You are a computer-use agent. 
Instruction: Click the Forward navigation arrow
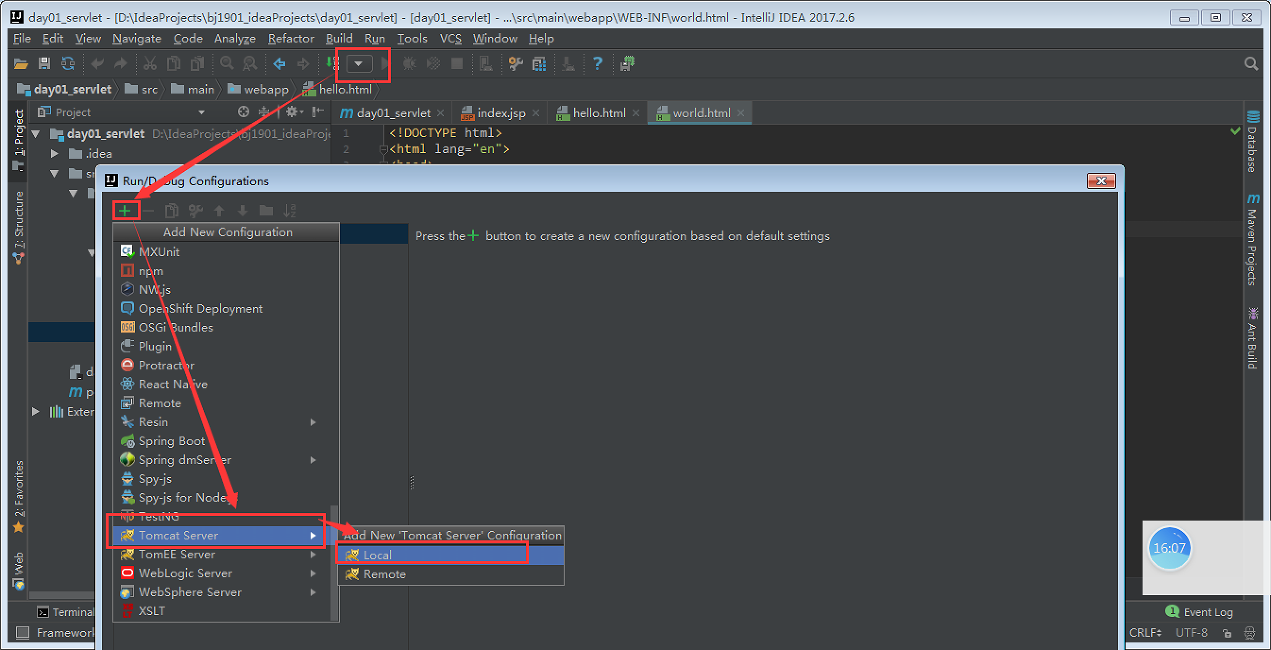tap(303, 64)
